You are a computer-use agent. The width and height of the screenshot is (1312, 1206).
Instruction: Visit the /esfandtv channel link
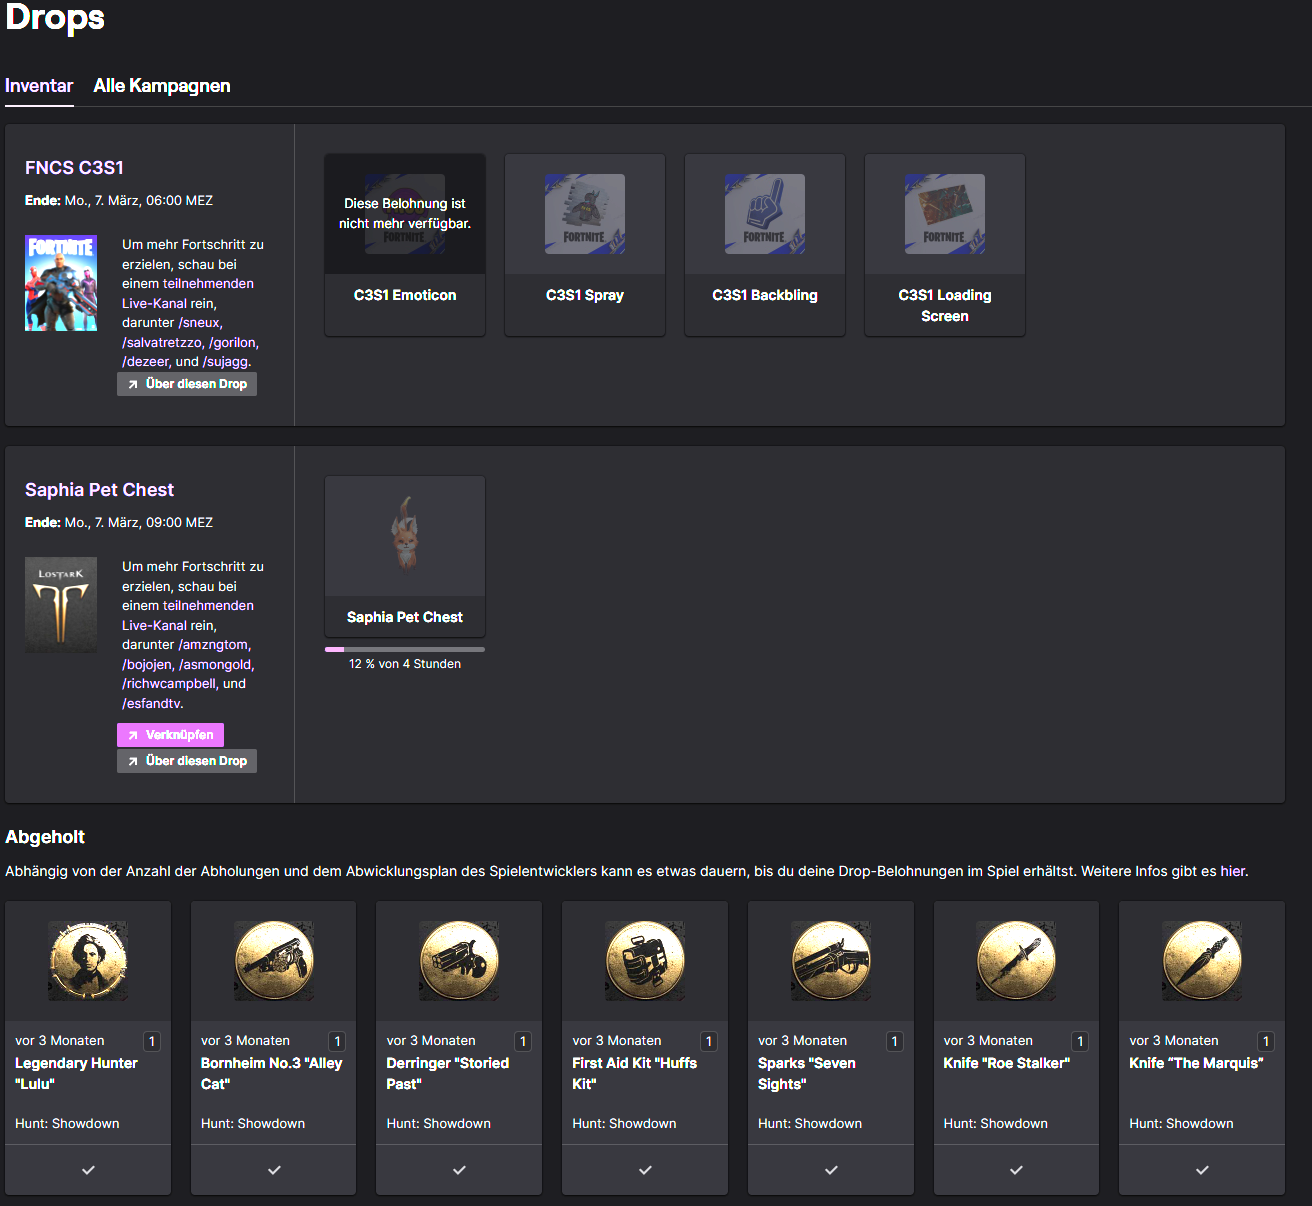point(152,704)
